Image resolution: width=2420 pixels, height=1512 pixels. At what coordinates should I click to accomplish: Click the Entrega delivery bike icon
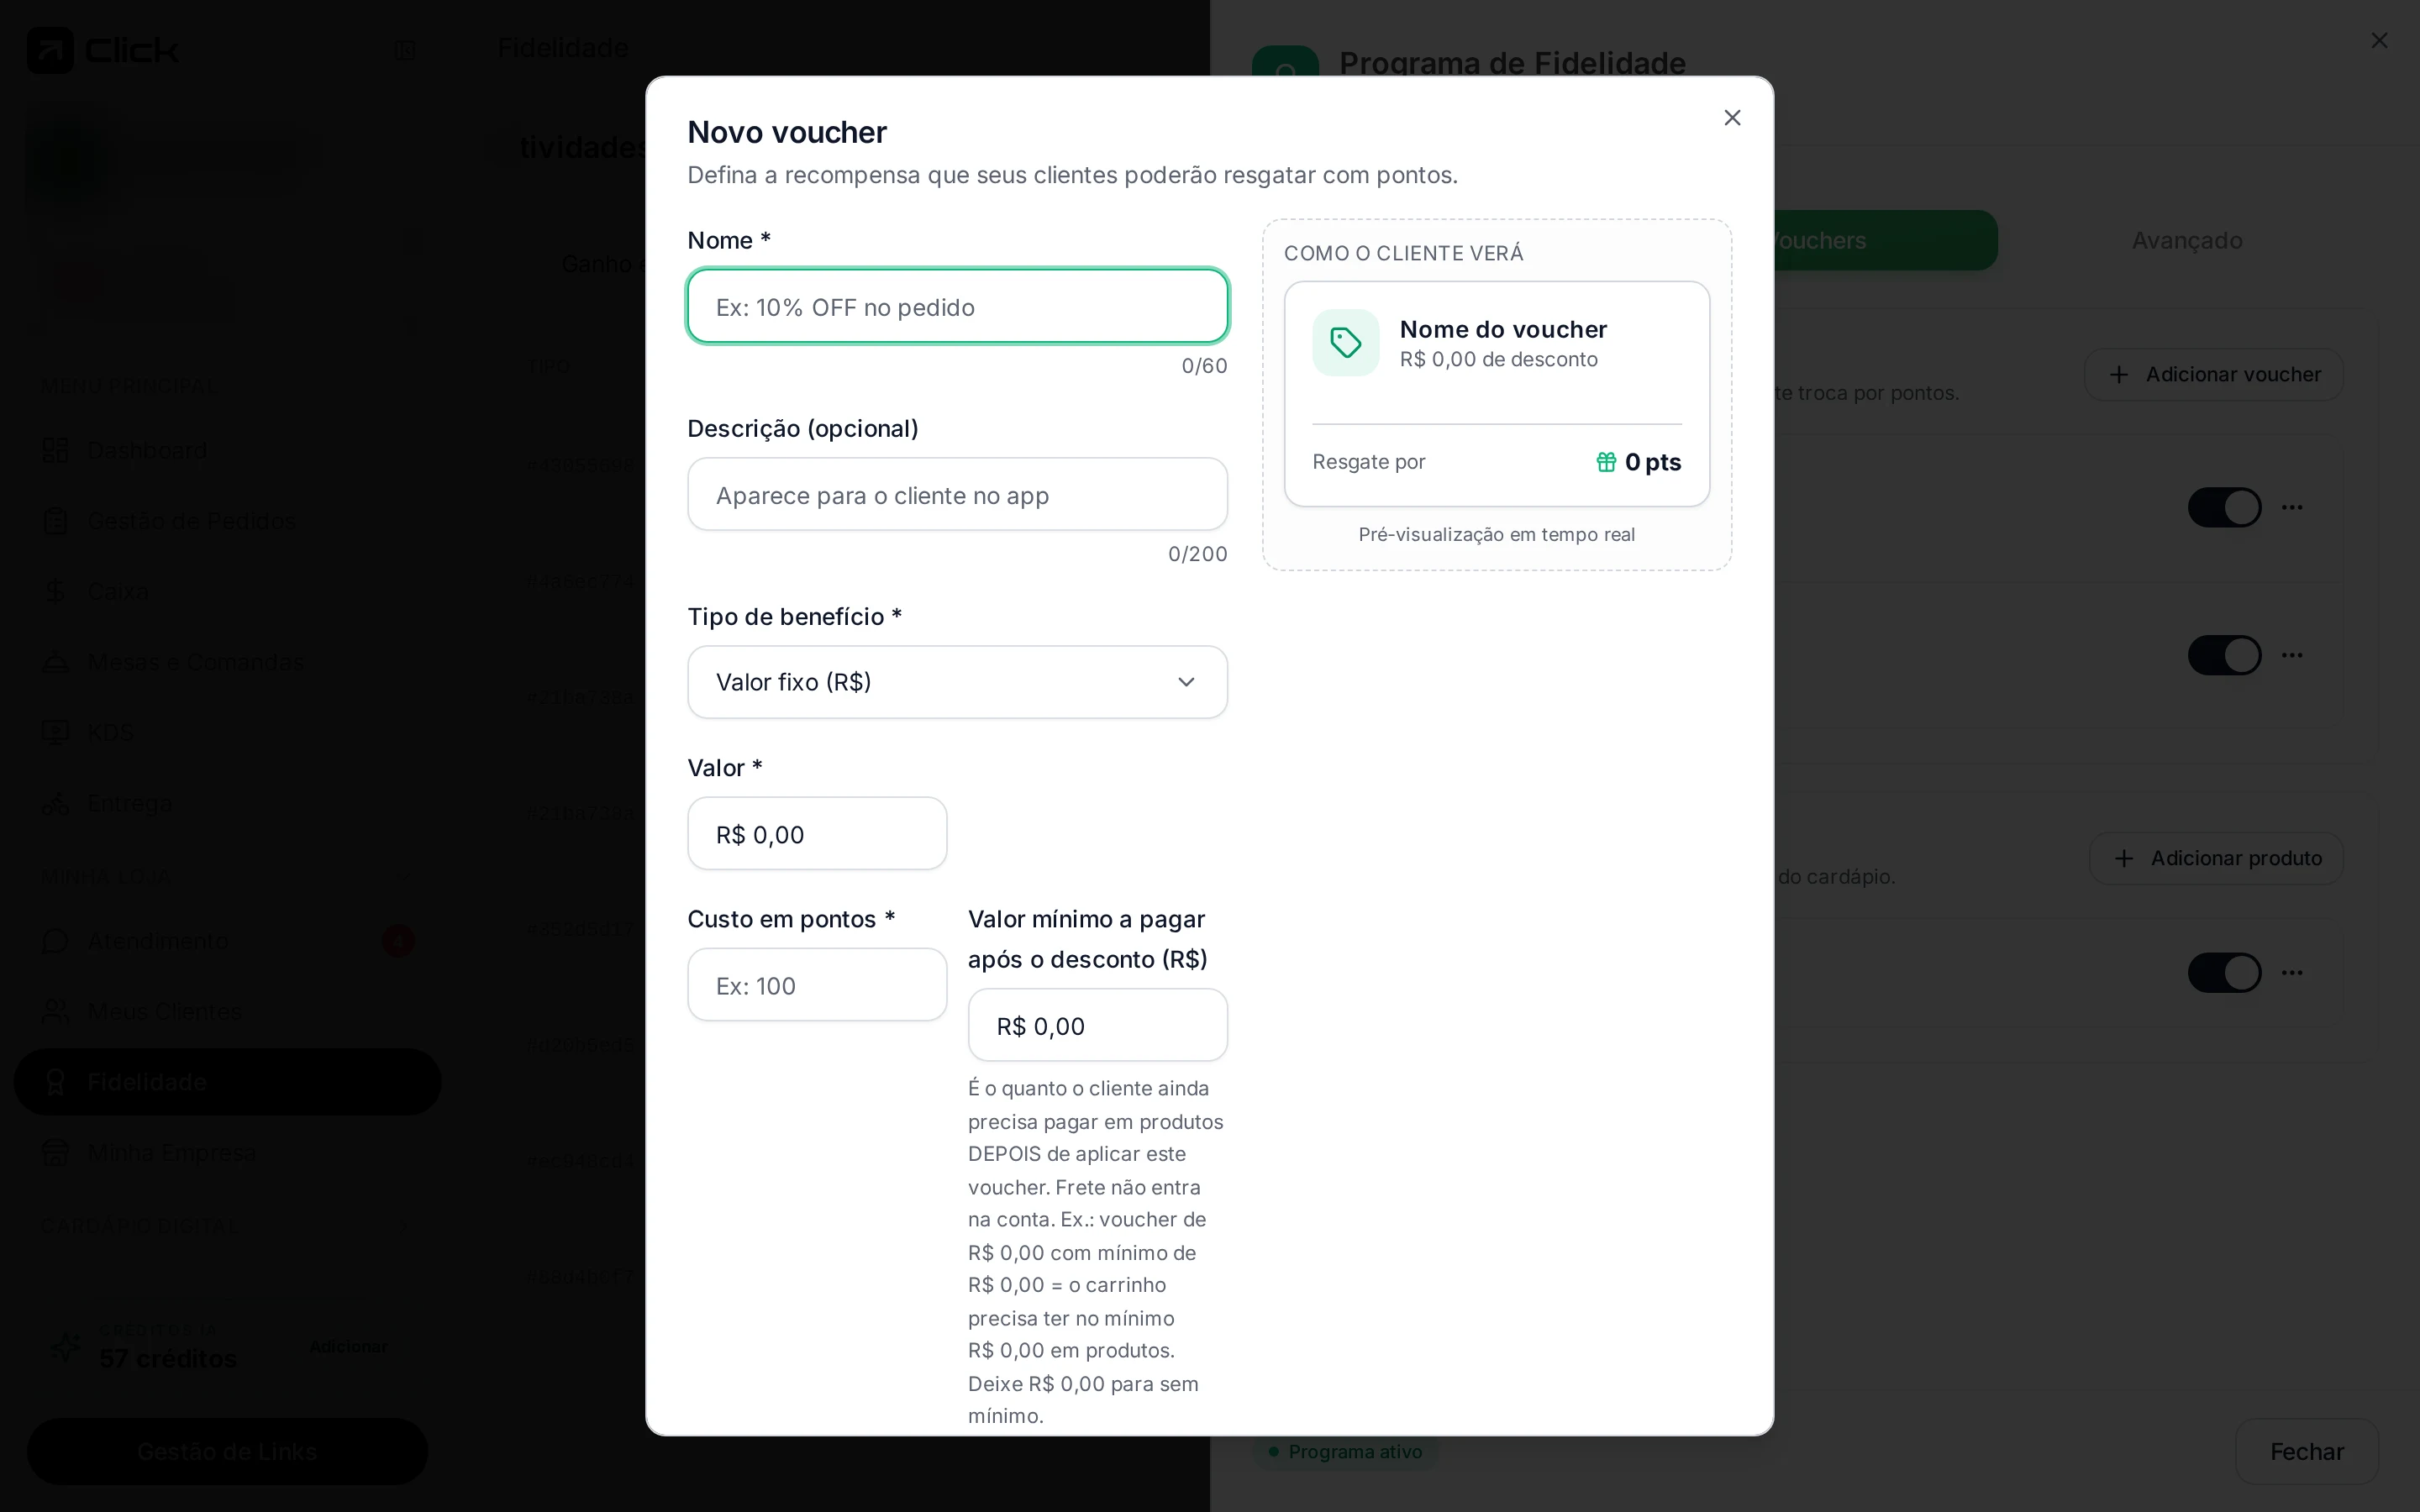click(x=56, y=803)
